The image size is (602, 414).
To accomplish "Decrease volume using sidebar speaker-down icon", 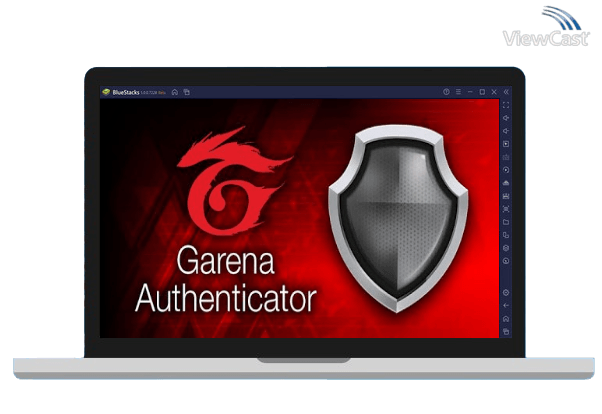I will 506,131.
